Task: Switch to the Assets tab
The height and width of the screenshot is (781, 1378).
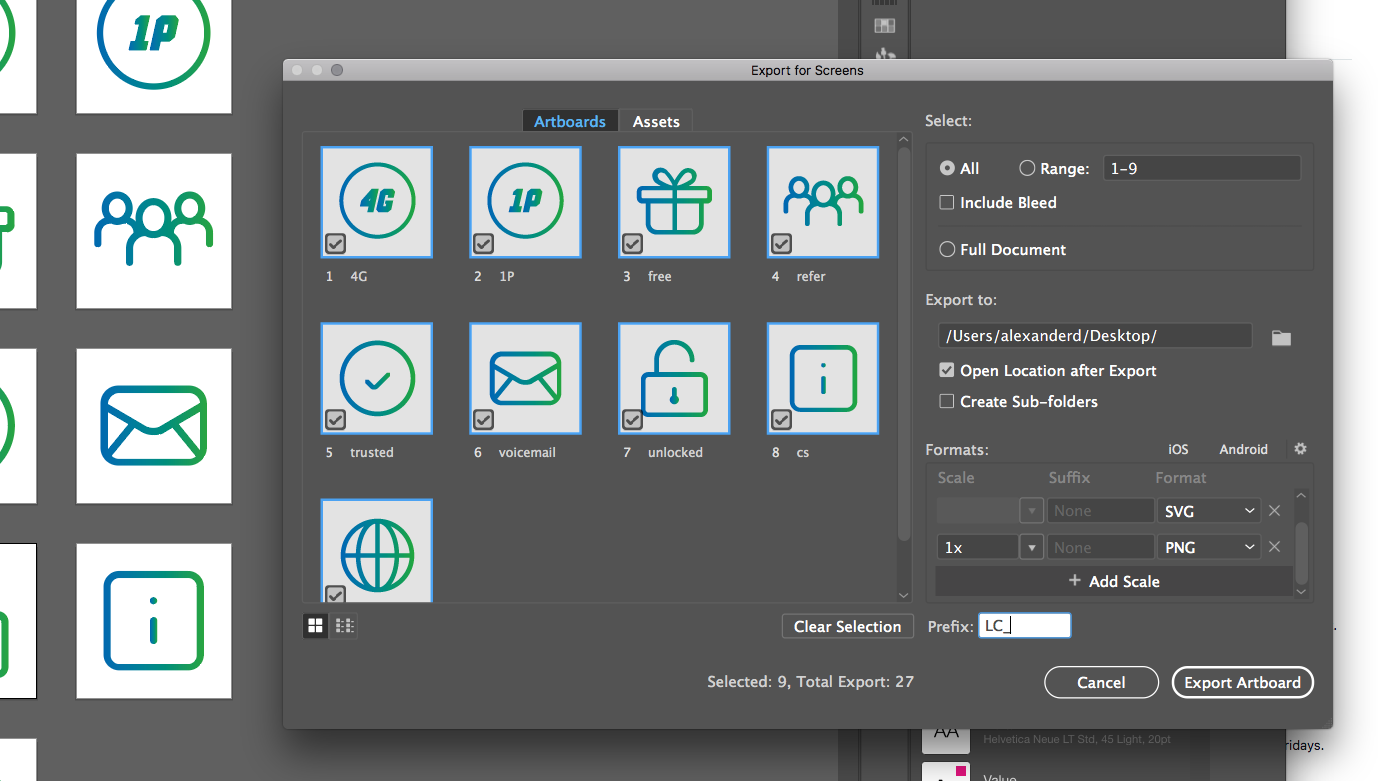Action: 656,121
